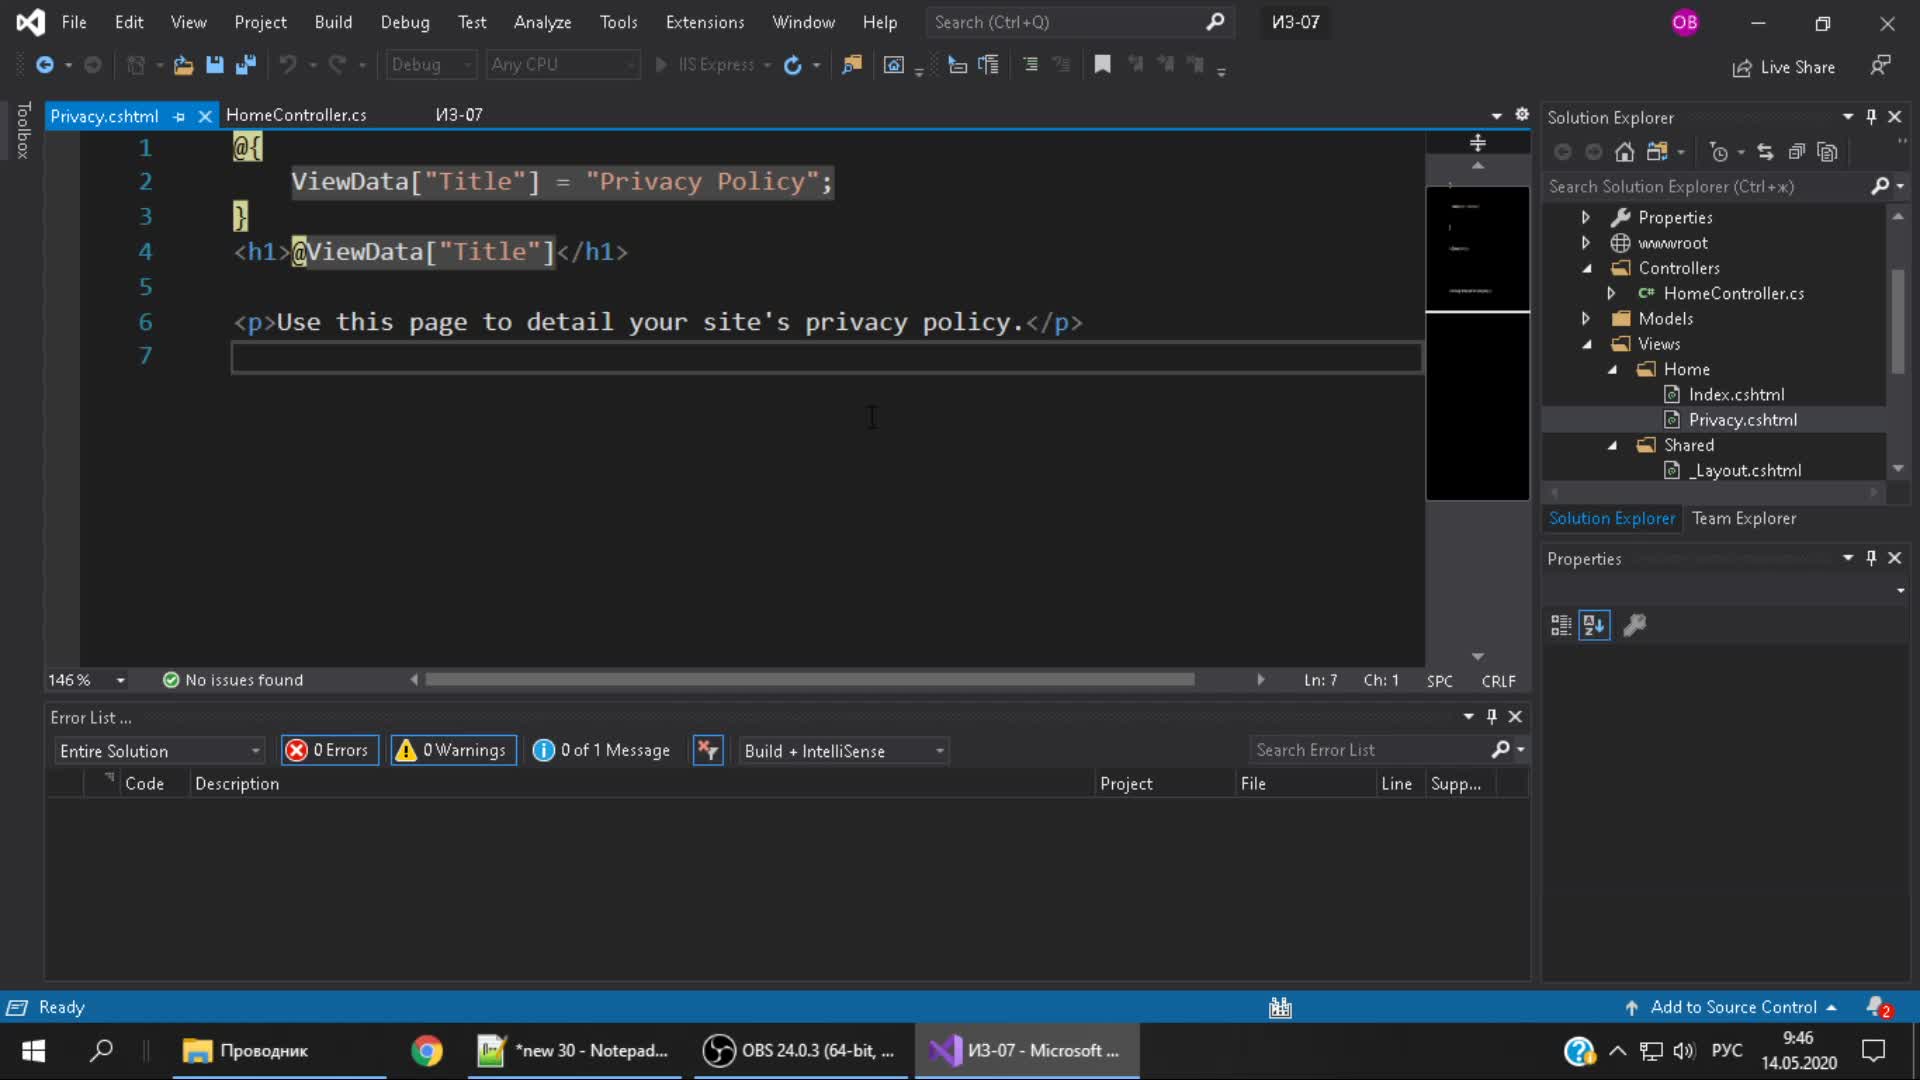The width and height of the screenshot is (1920, 1080).
Task: Click the notifications bell in status bar
Action: [1878, 1007]
